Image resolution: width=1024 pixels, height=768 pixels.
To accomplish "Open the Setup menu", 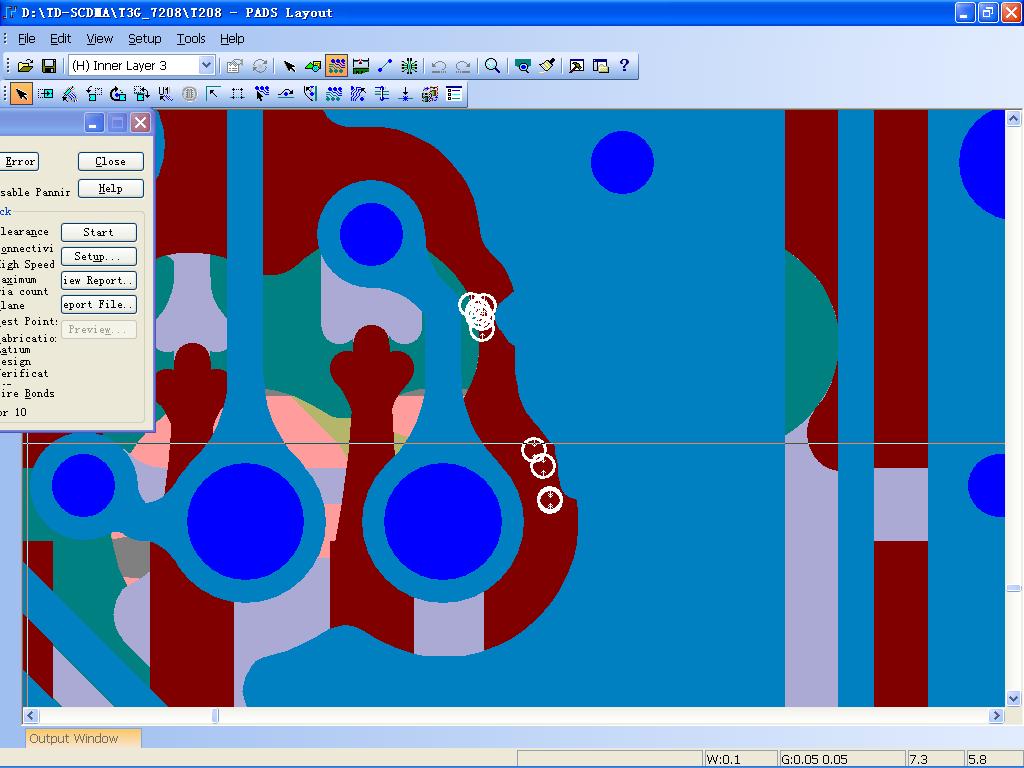I will point(144,39).
